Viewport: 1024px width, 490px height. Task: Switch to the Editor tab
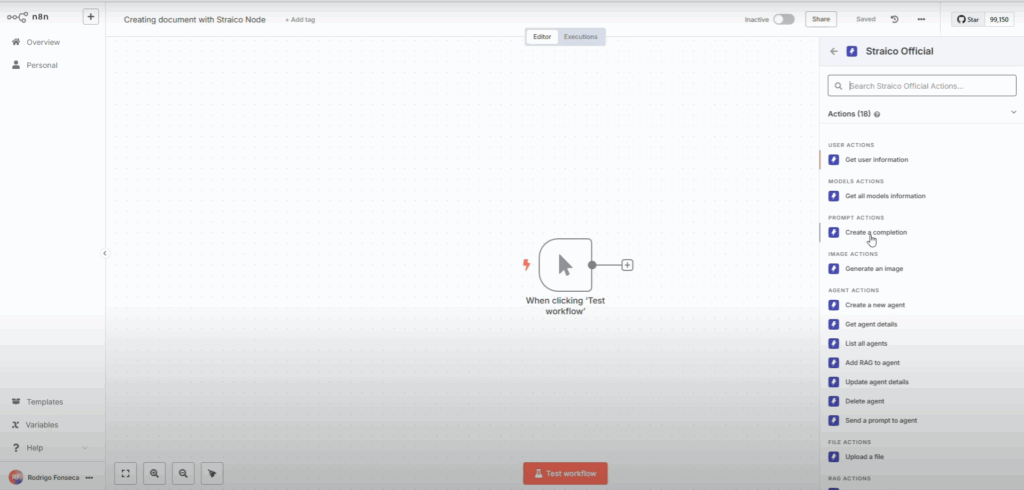pos(542,37)
